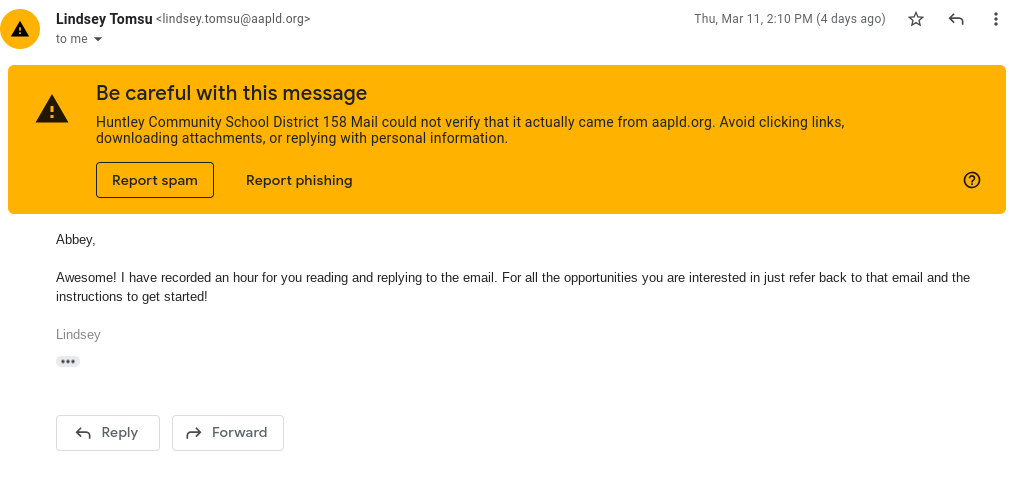Click the warning triangle in the yellow banner
The height and width of the screenshot is (482, 1018).
point(52,109)
